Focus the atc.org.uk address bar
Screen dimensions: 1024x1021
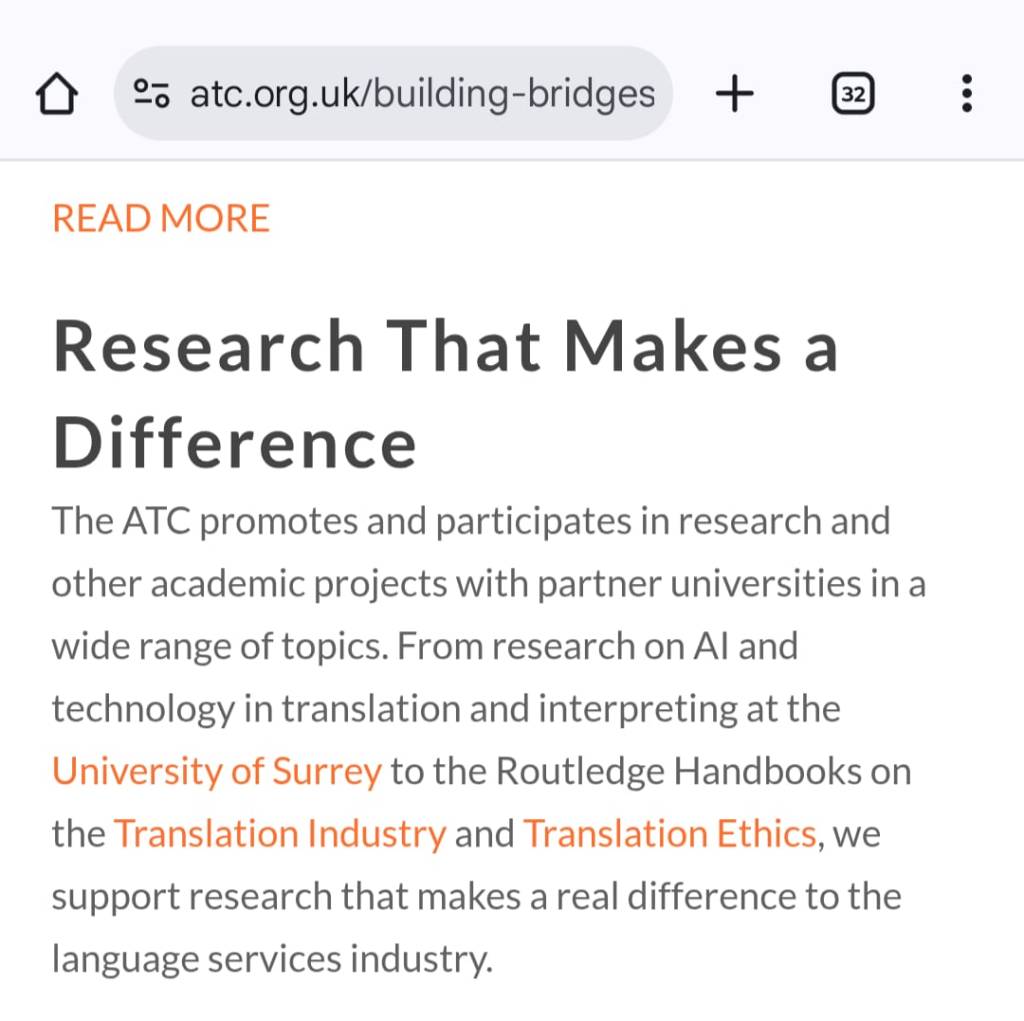(x=422, y=94)
